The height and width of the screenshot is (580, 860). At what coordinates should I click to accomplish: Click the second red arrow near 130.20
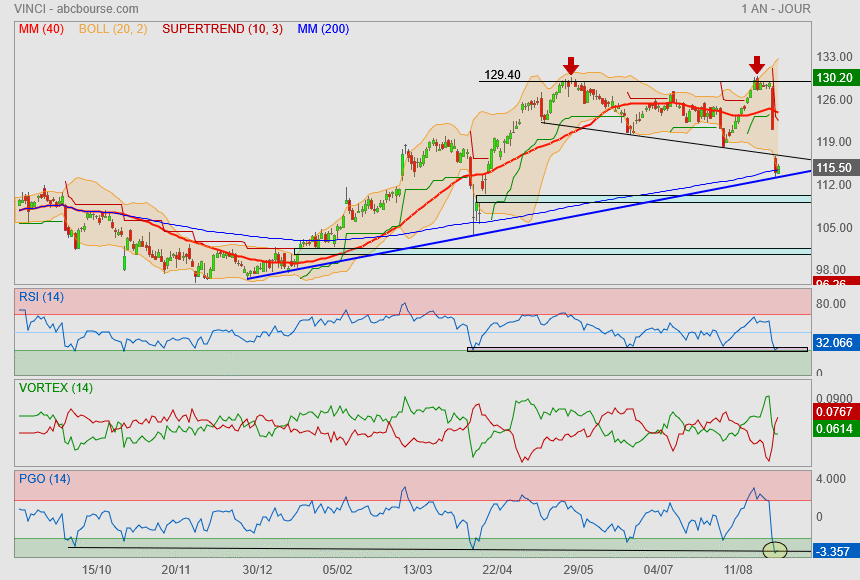758,66
